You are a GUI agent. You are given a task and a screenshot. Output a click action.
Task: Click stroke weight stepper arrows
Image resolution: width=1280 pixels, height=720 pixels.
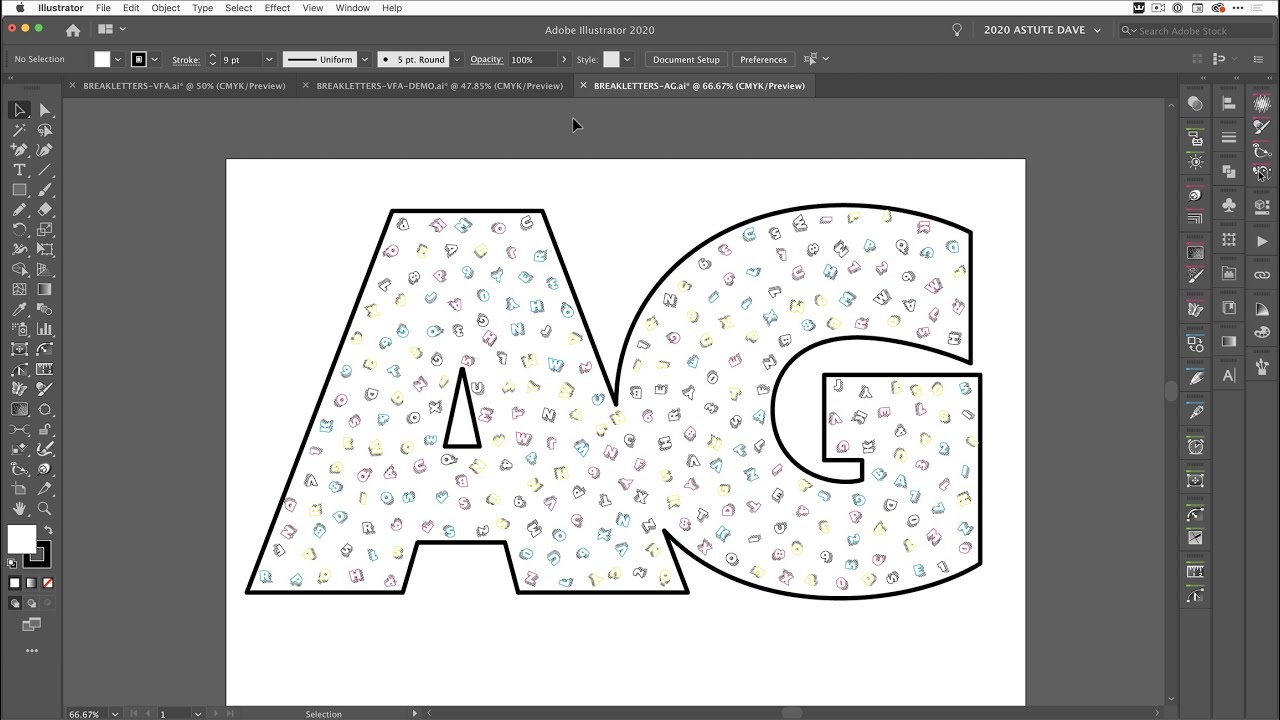coord(212,59)
